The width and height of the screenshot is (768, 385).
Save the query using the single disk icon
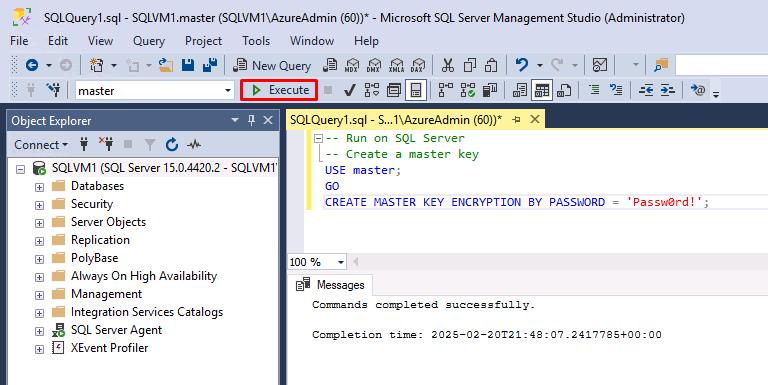coord(188,65)
